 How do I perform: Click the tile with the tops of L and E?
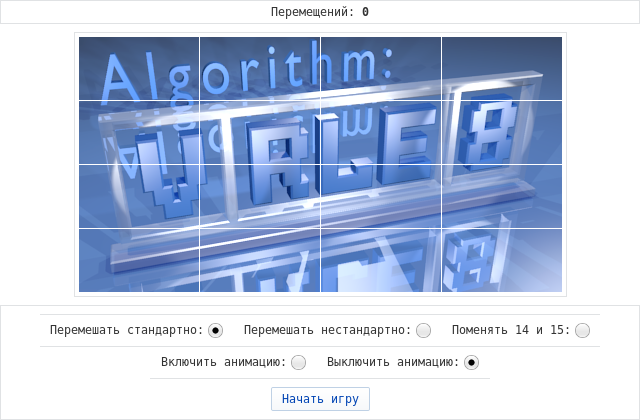pyautogui.click(x=381, y=133)
